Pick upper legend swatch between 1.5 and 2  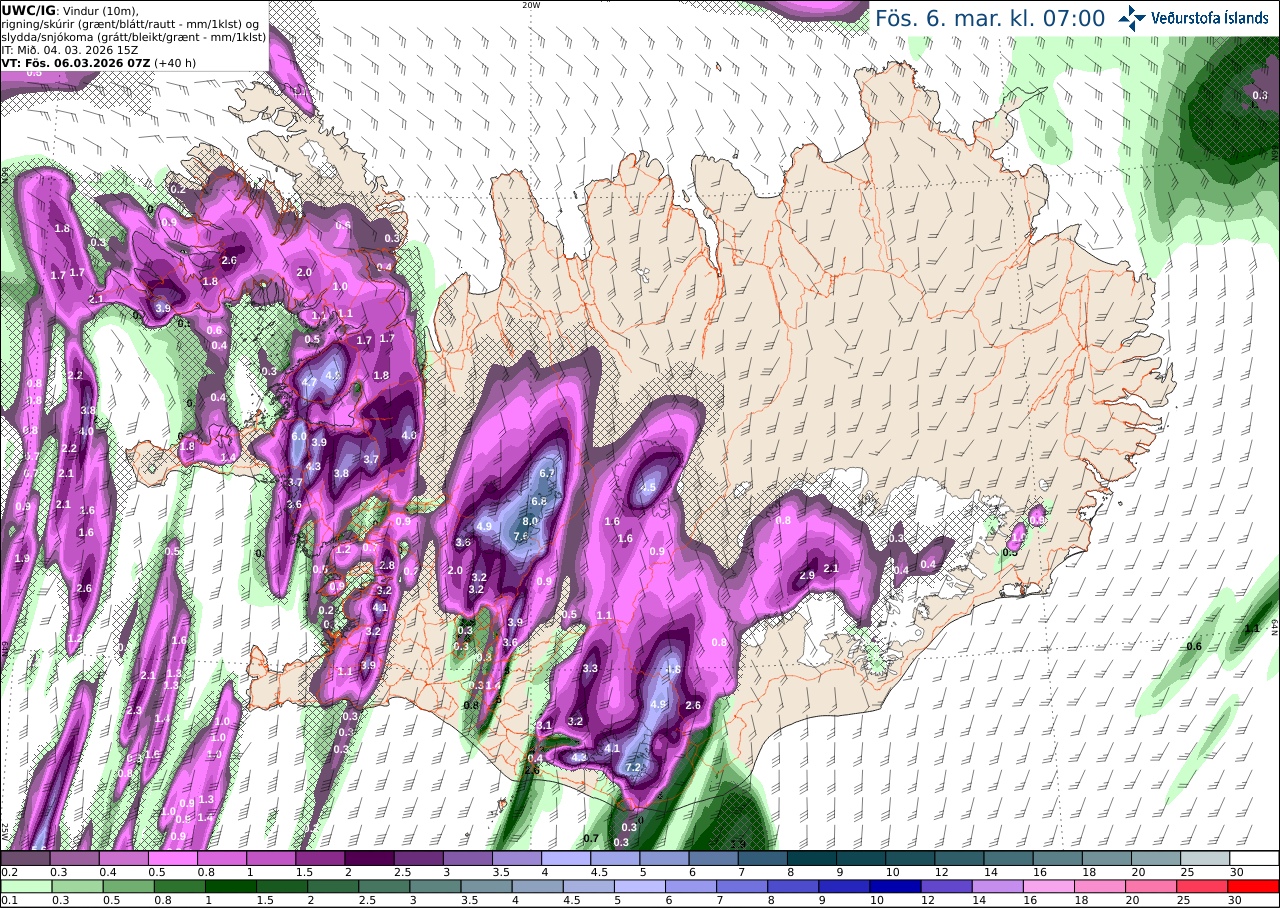click(320, 858)
